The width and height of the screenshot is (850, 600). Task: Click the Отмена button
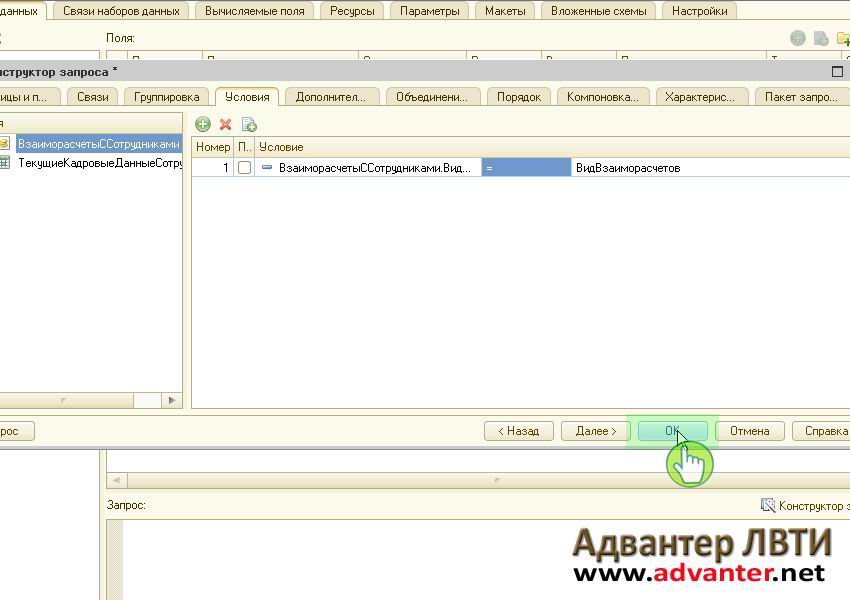[x=749, y=431]
